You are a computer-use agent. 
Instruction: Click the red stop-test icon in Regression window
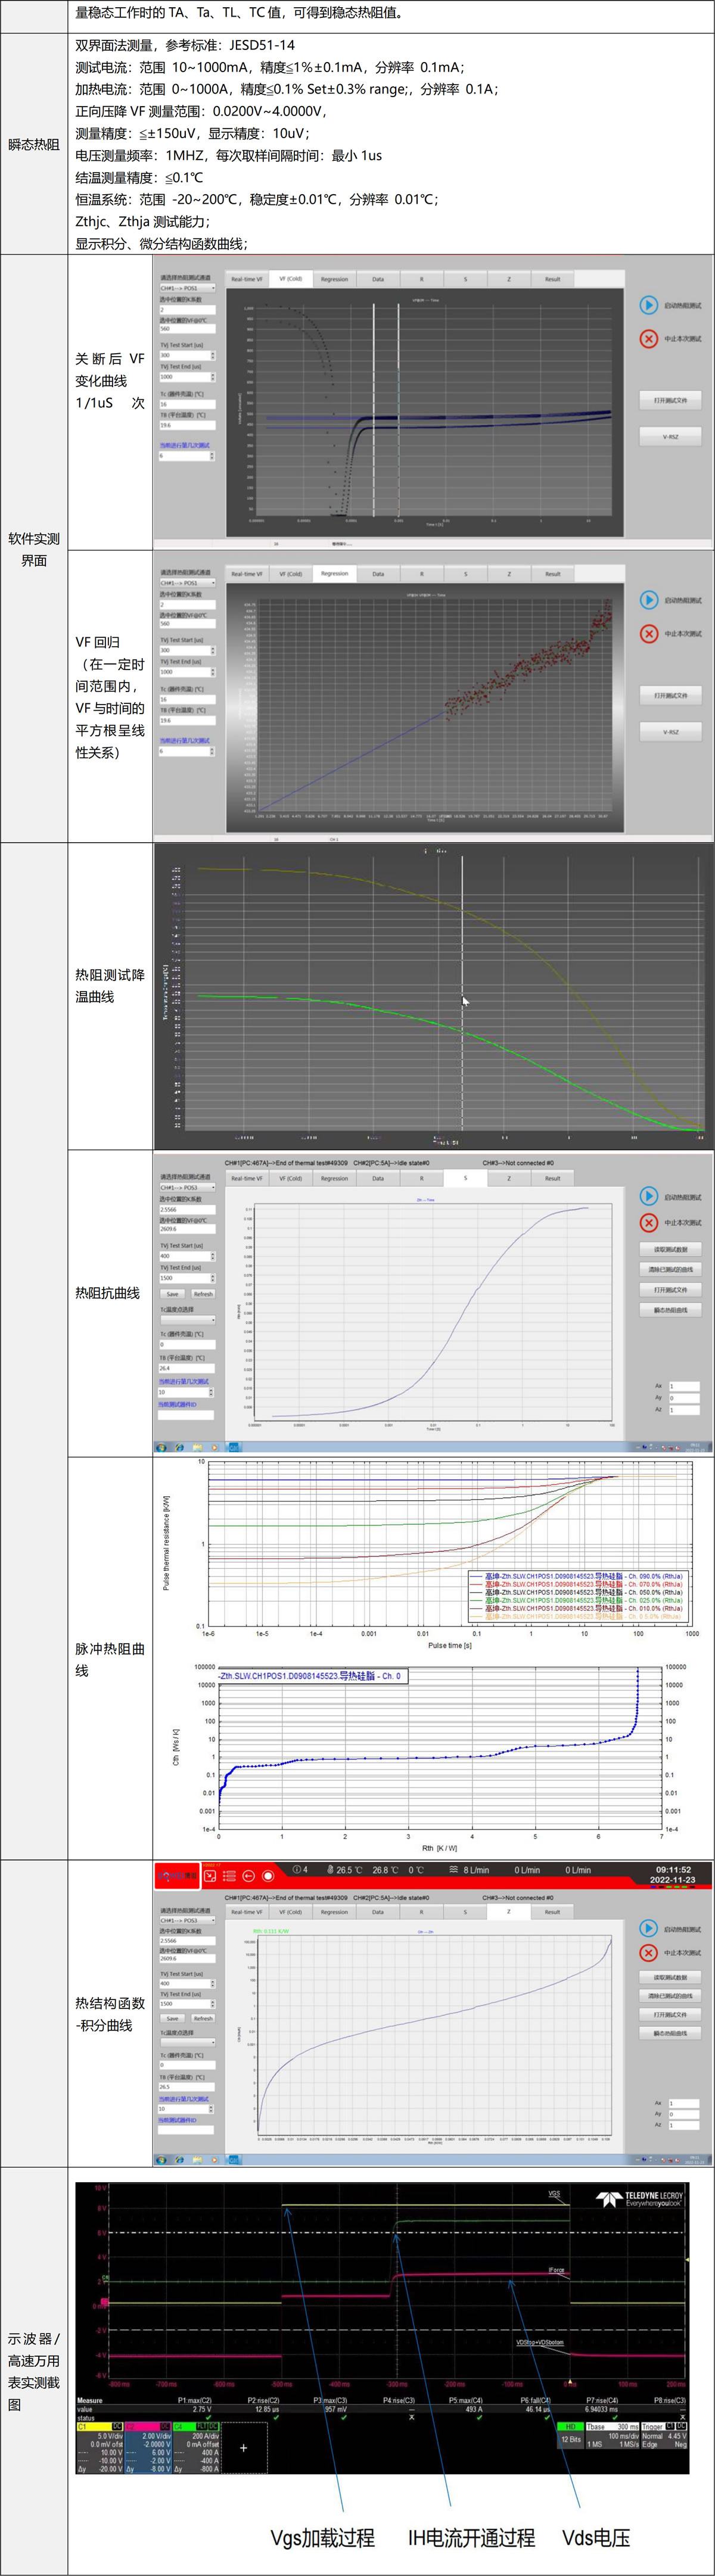click(649, 634)
